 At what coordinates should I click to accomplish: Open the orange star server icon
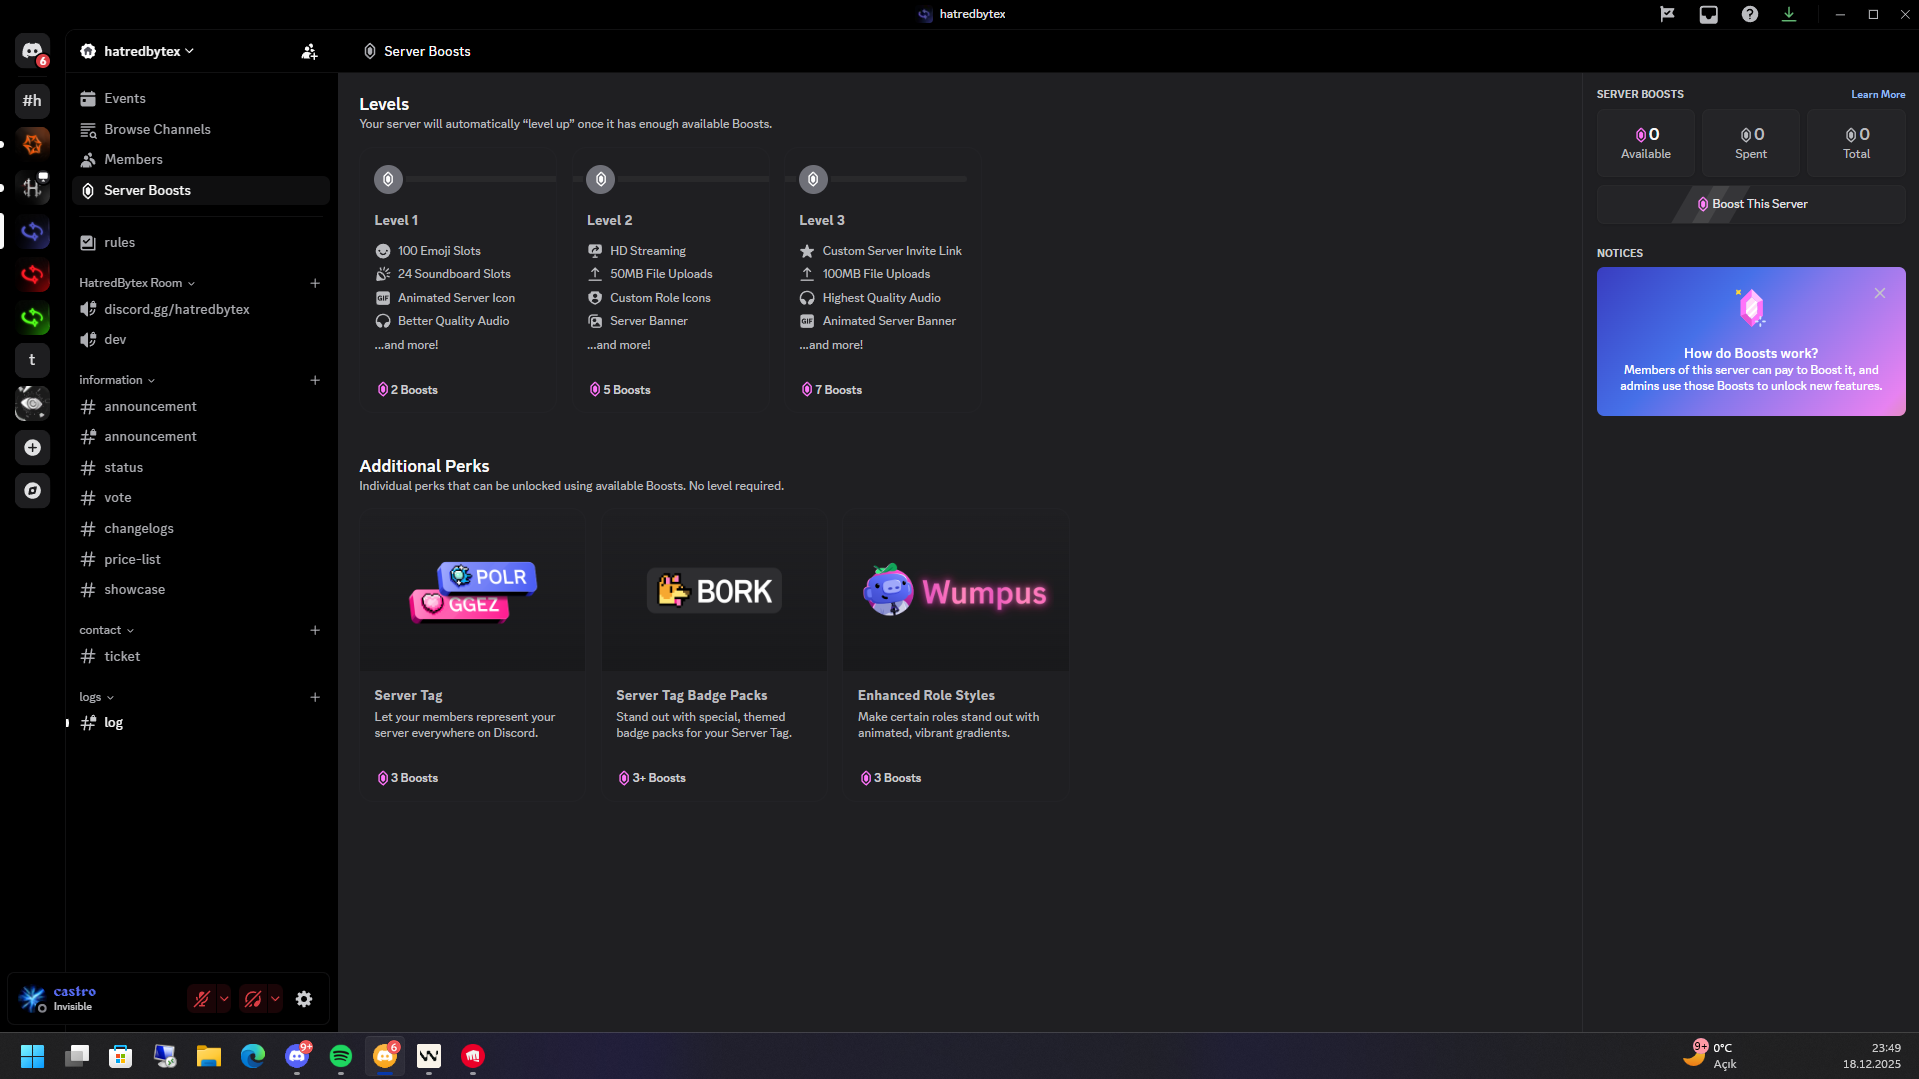click(32, 144)
